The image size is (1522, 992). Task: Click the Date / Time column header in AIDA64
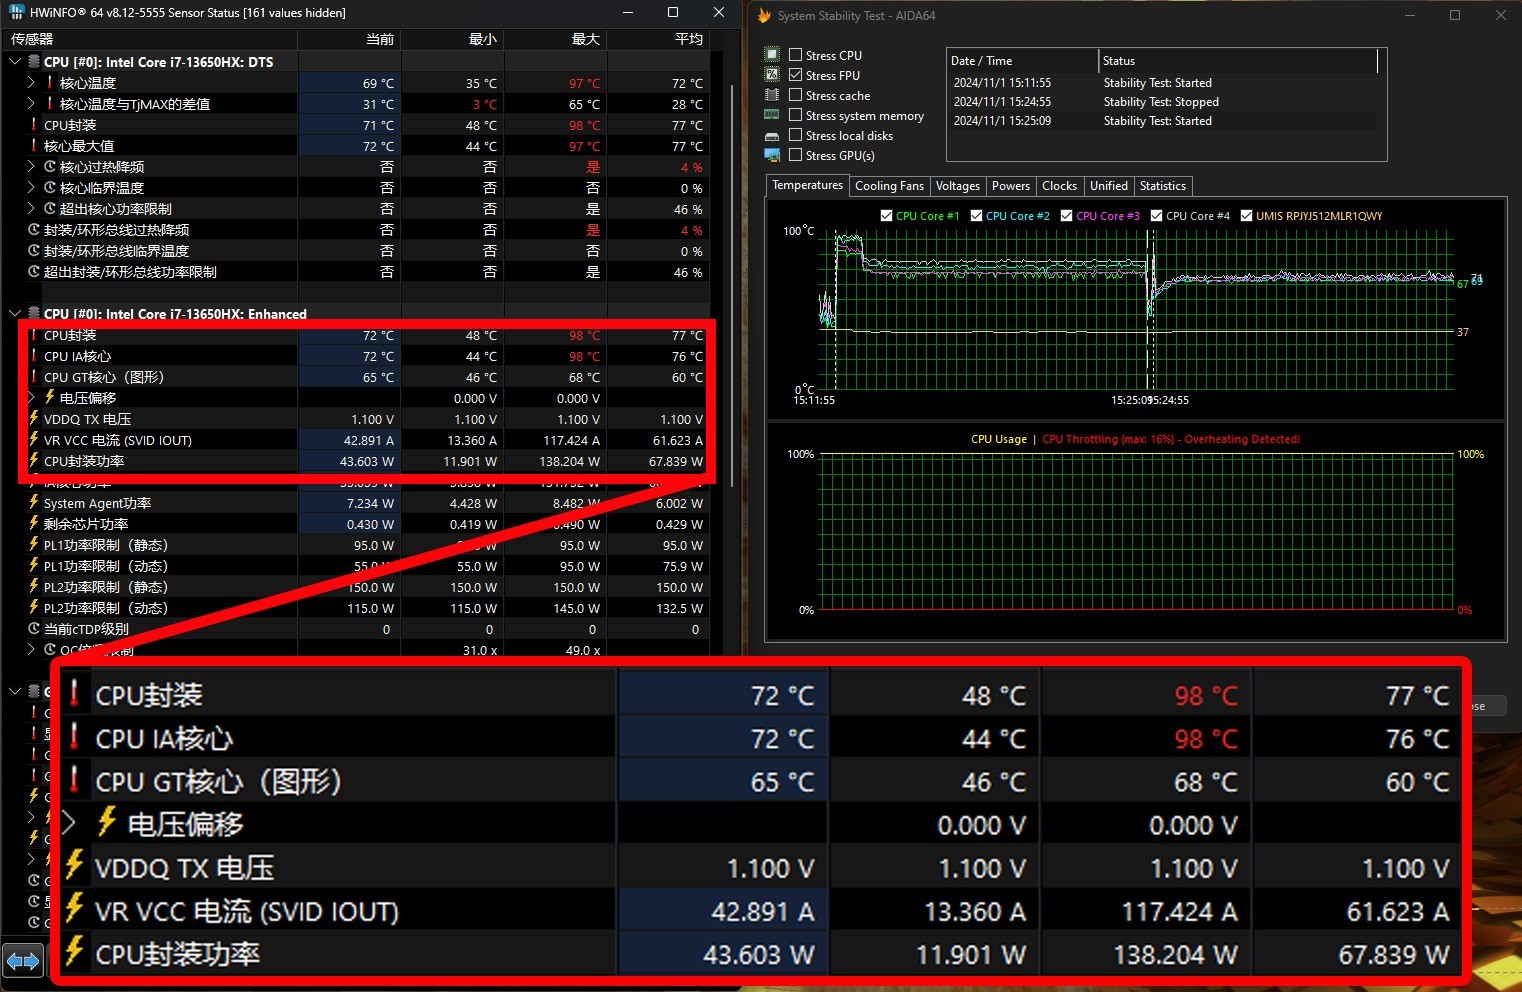[x=1023, y=61]
